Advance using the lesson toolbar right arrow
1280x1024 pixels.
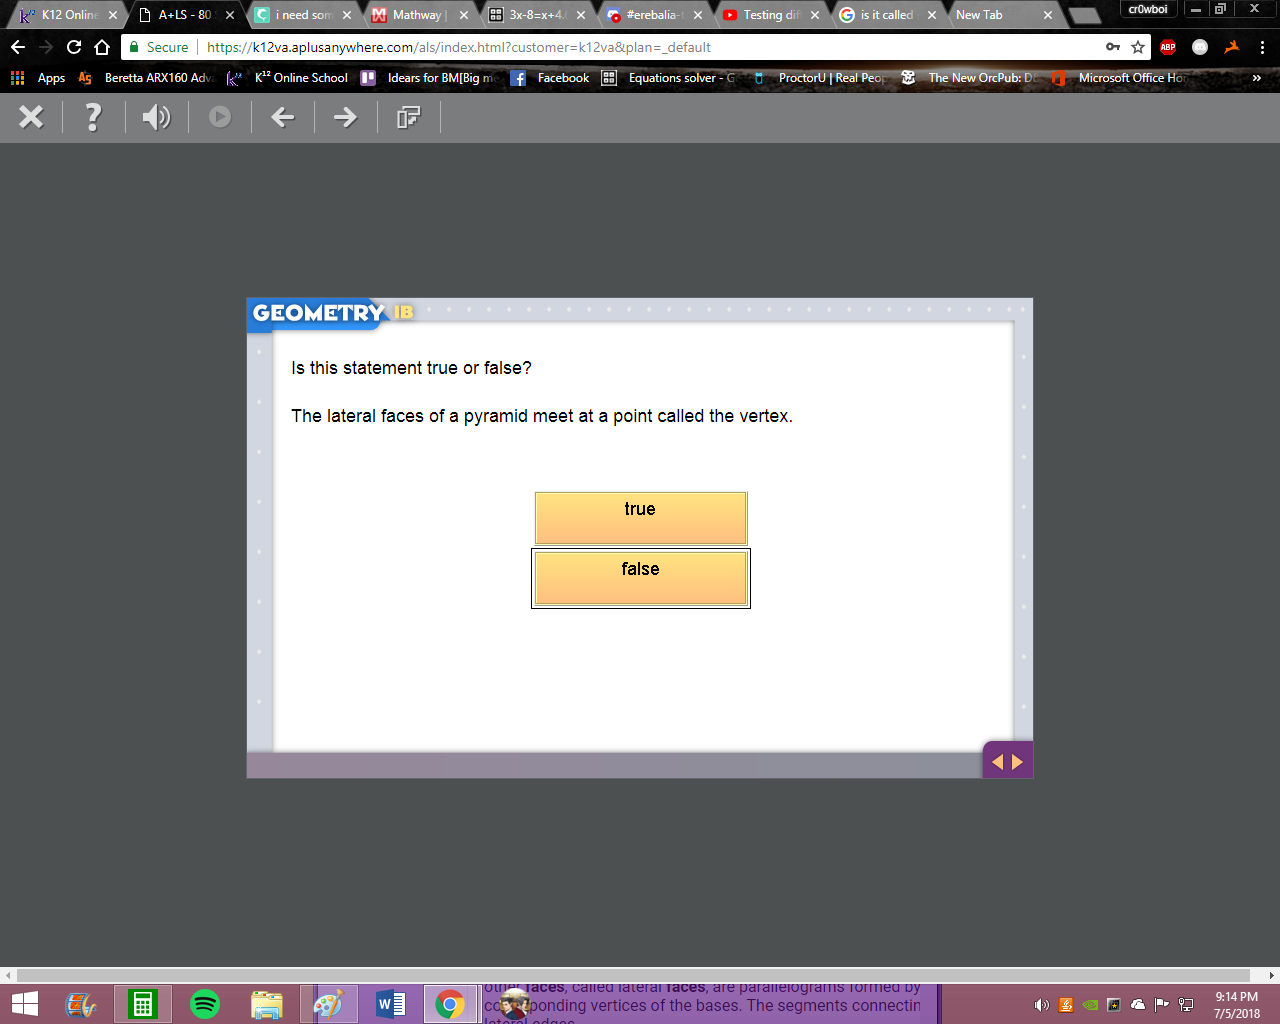click(345, 117)
